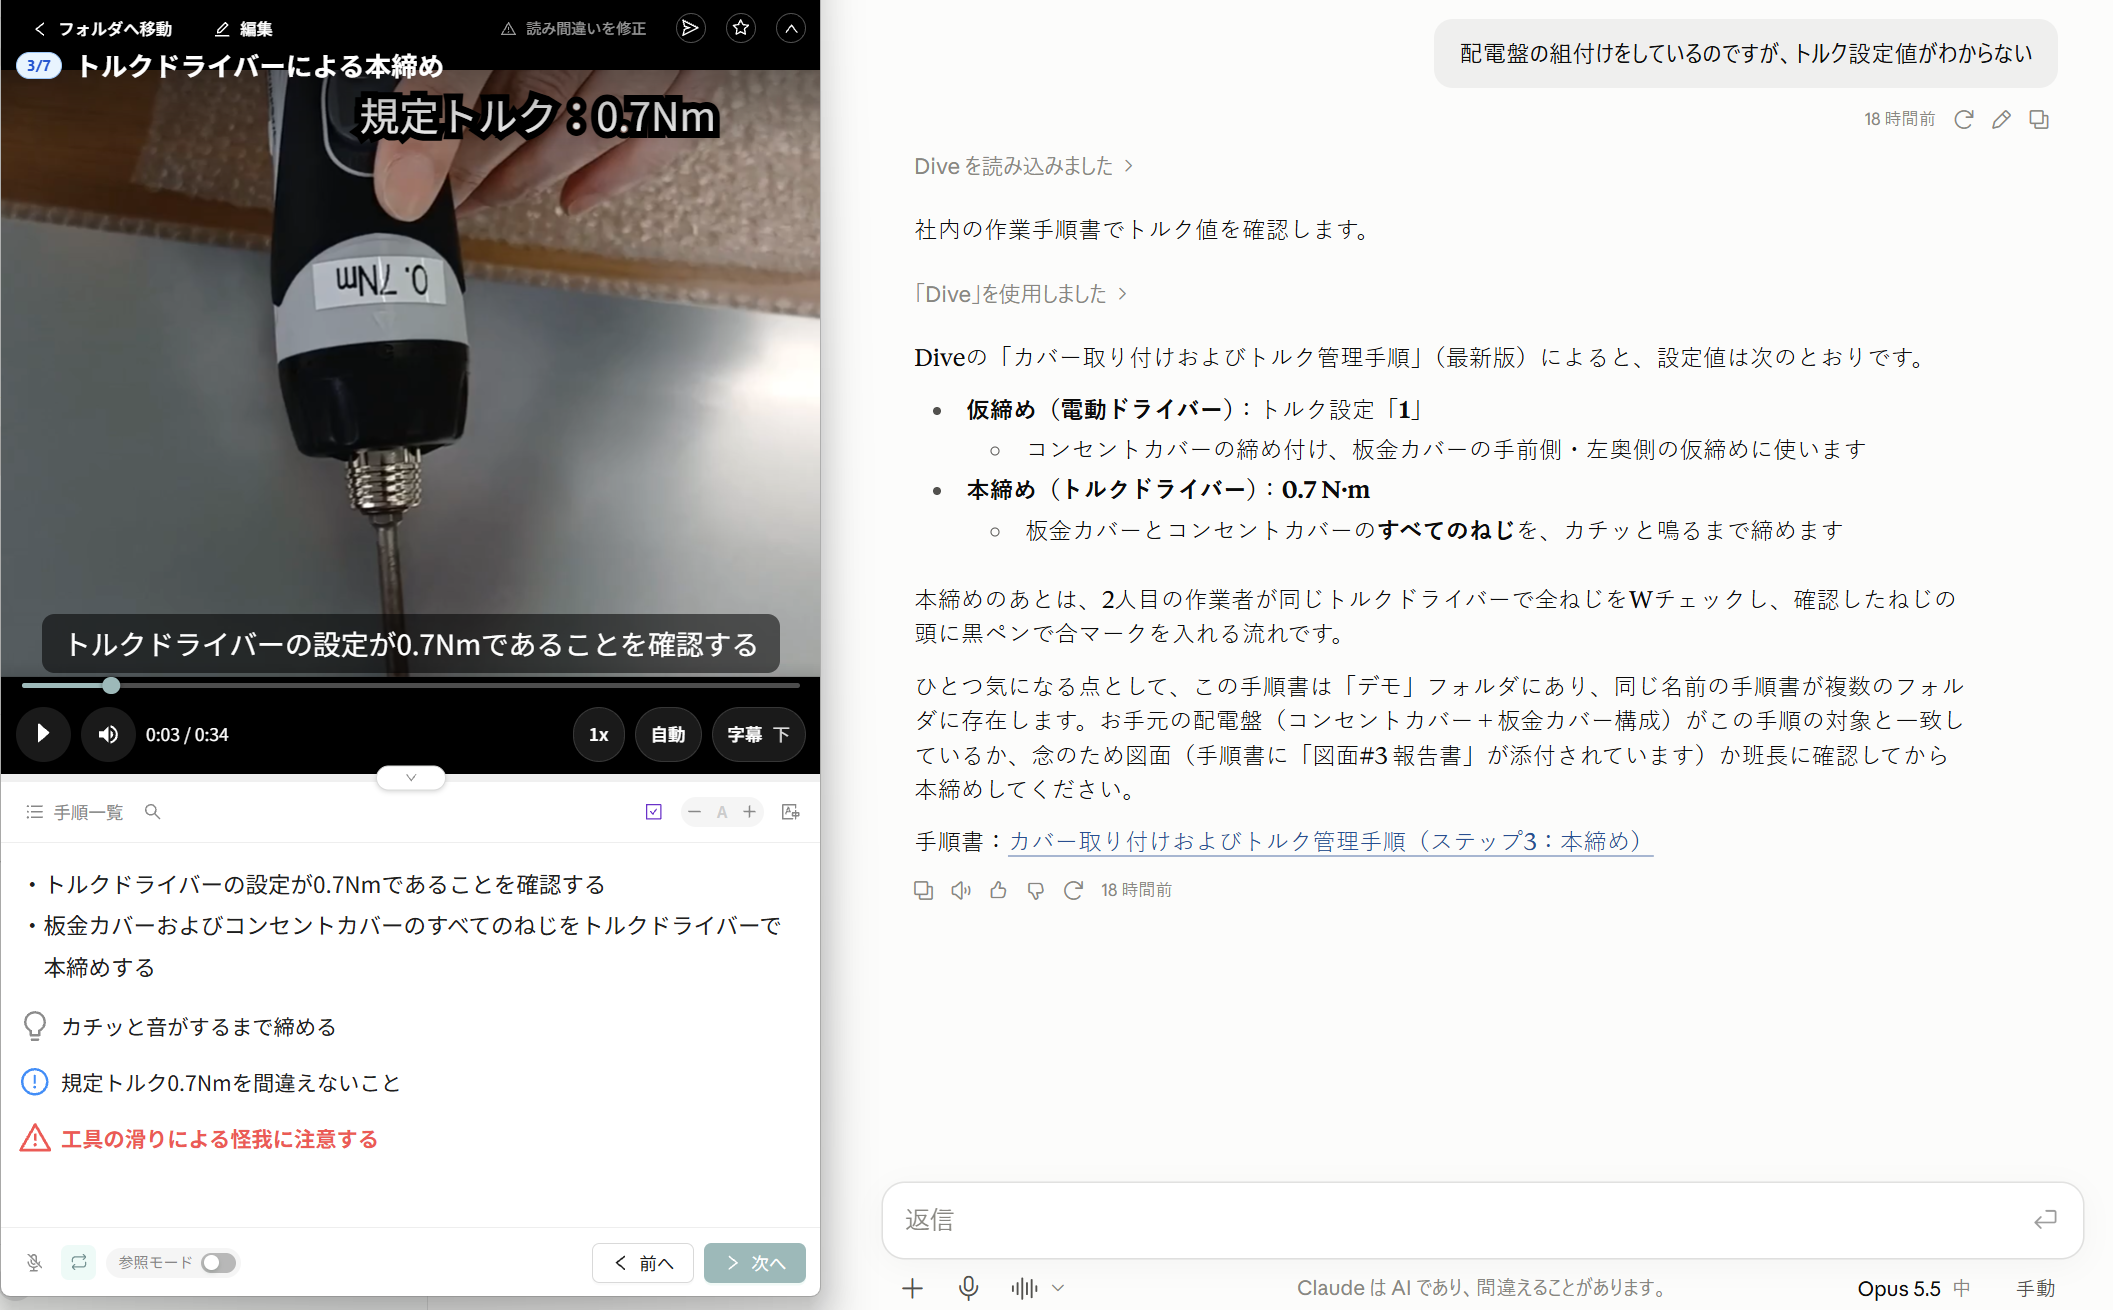The height and width of the screenshot is (1310, 2113).
Task: Click the send paper-plane icon
Action: (x=690, y=28)
